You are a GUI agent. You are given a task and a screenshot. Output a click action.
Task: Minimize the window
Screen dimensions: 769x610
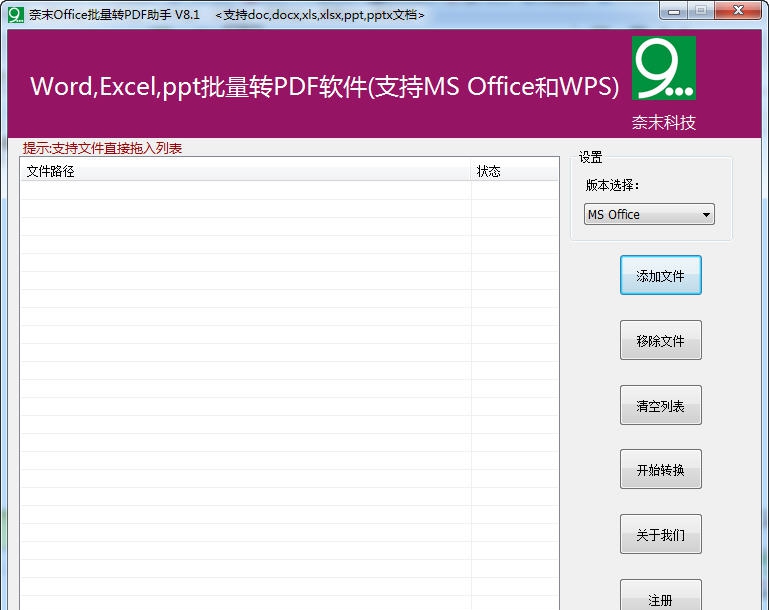pyautogui.click(x=674, y=11)
